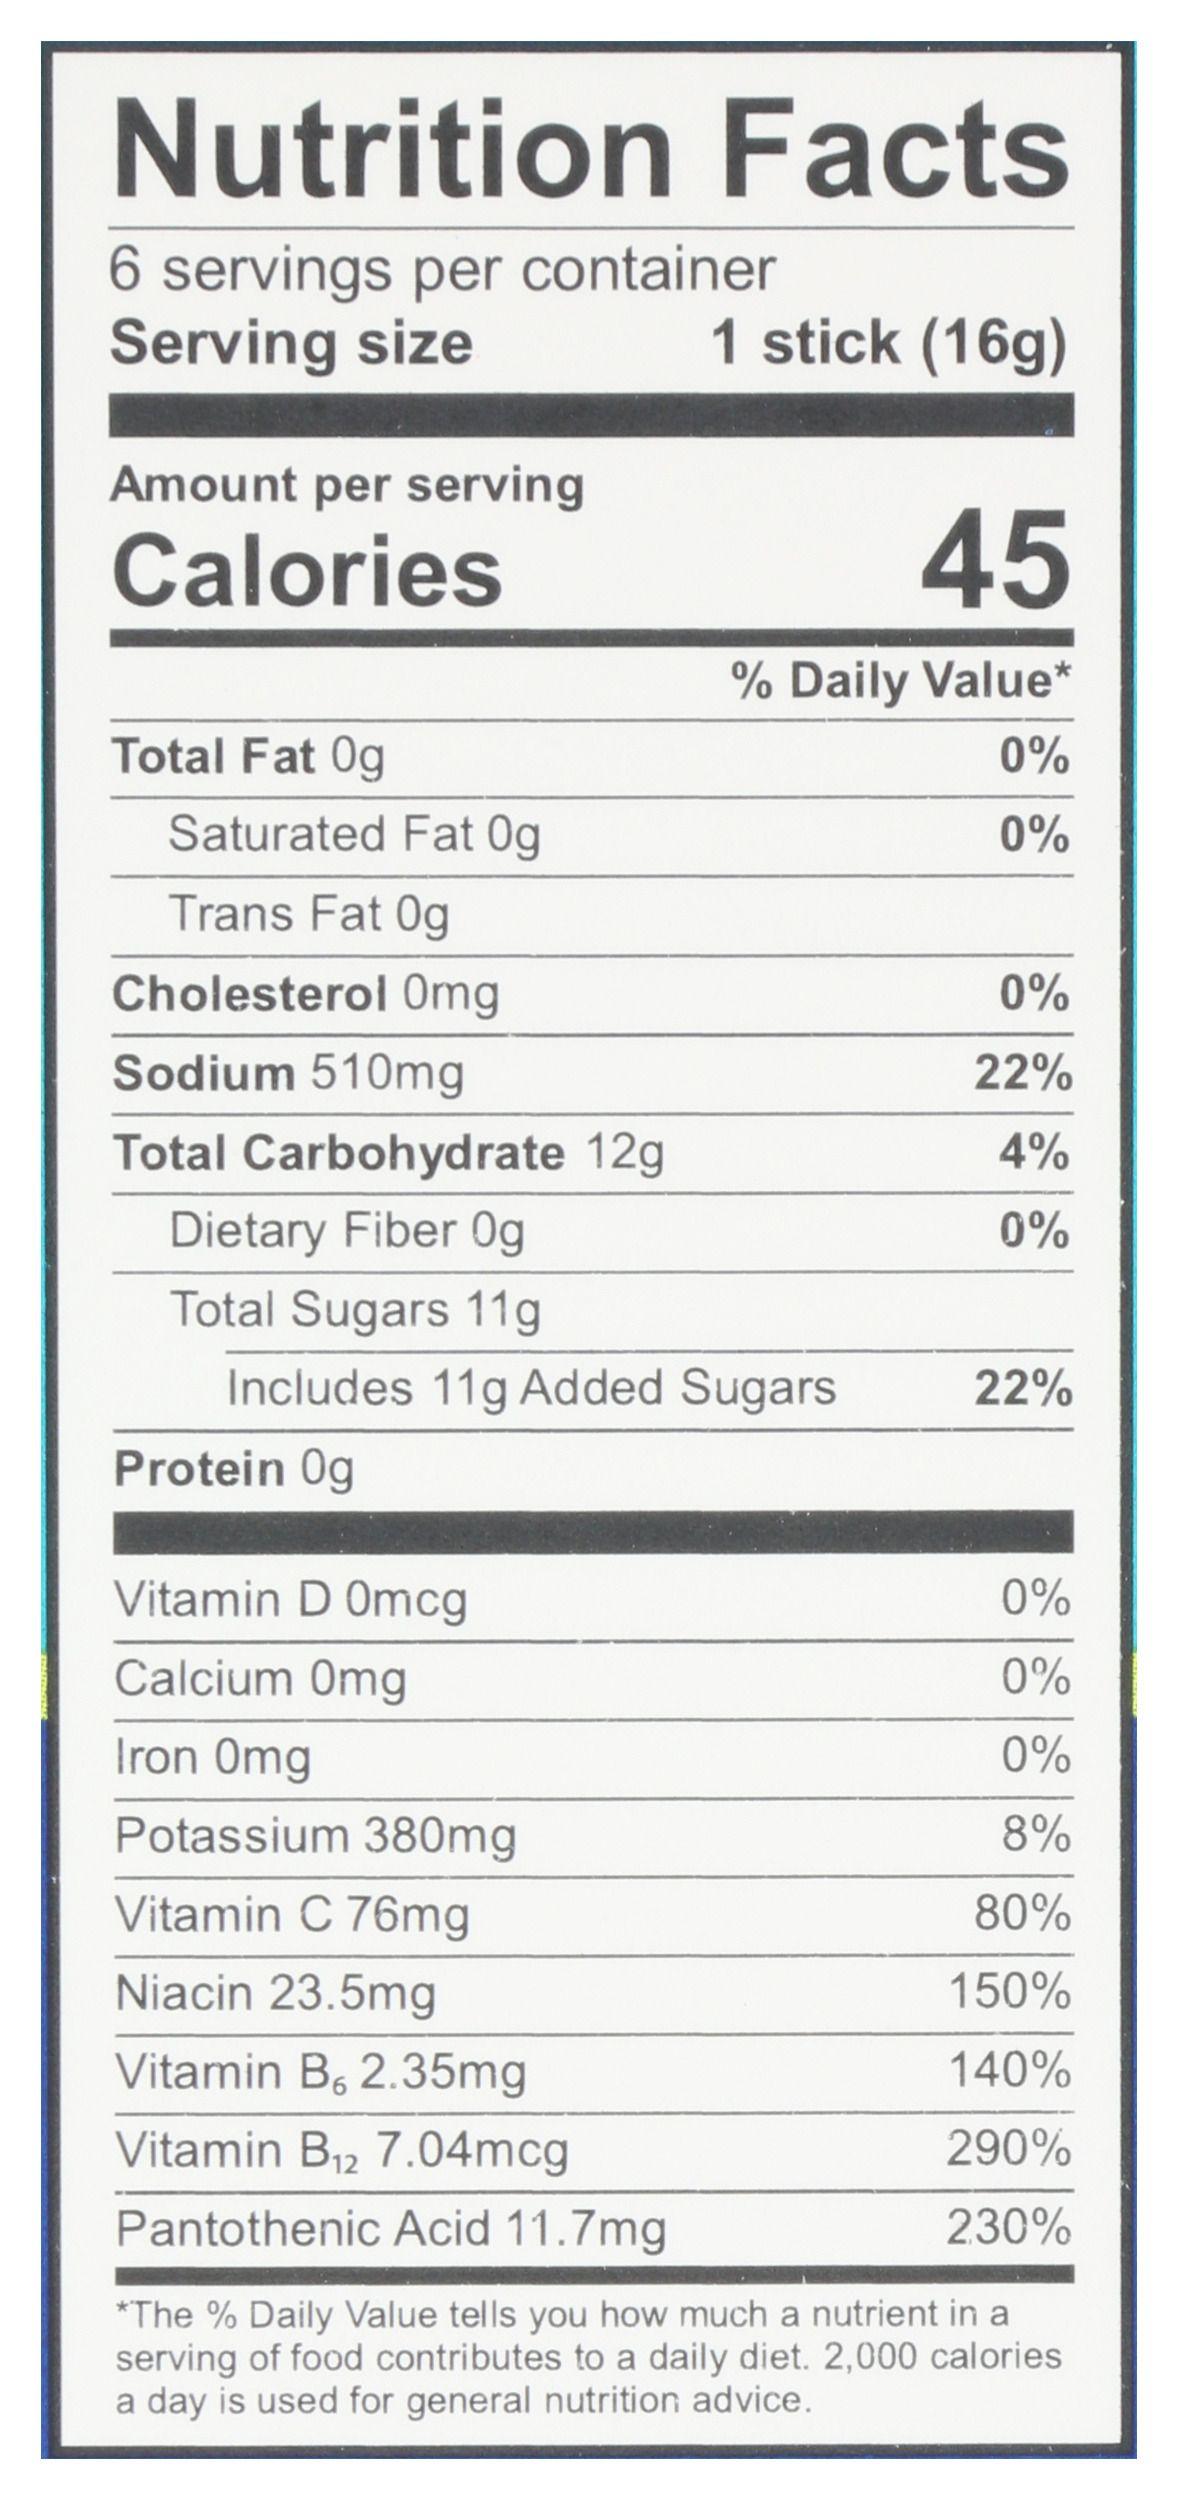Image resolution: width=1178 pixels, height=2500 pixels.
Task: Select the Serving size label
Action: [291, 345]
